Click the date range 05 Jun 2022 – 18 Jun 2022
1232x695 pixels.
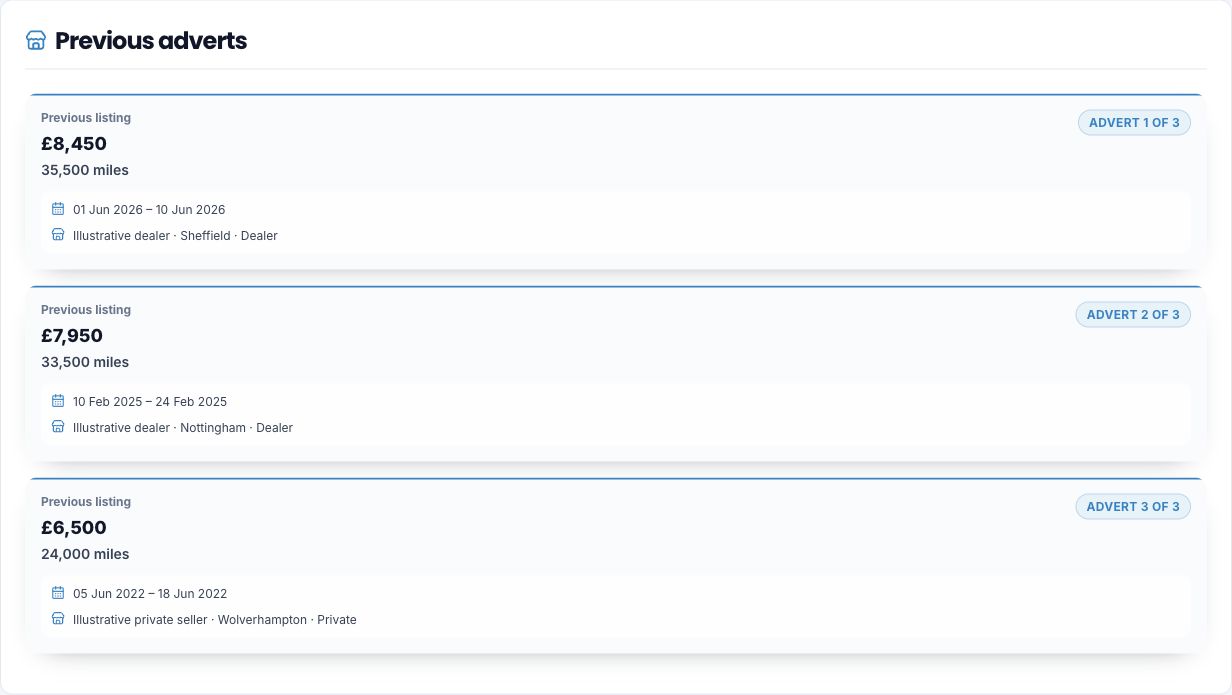click(150, 594)
